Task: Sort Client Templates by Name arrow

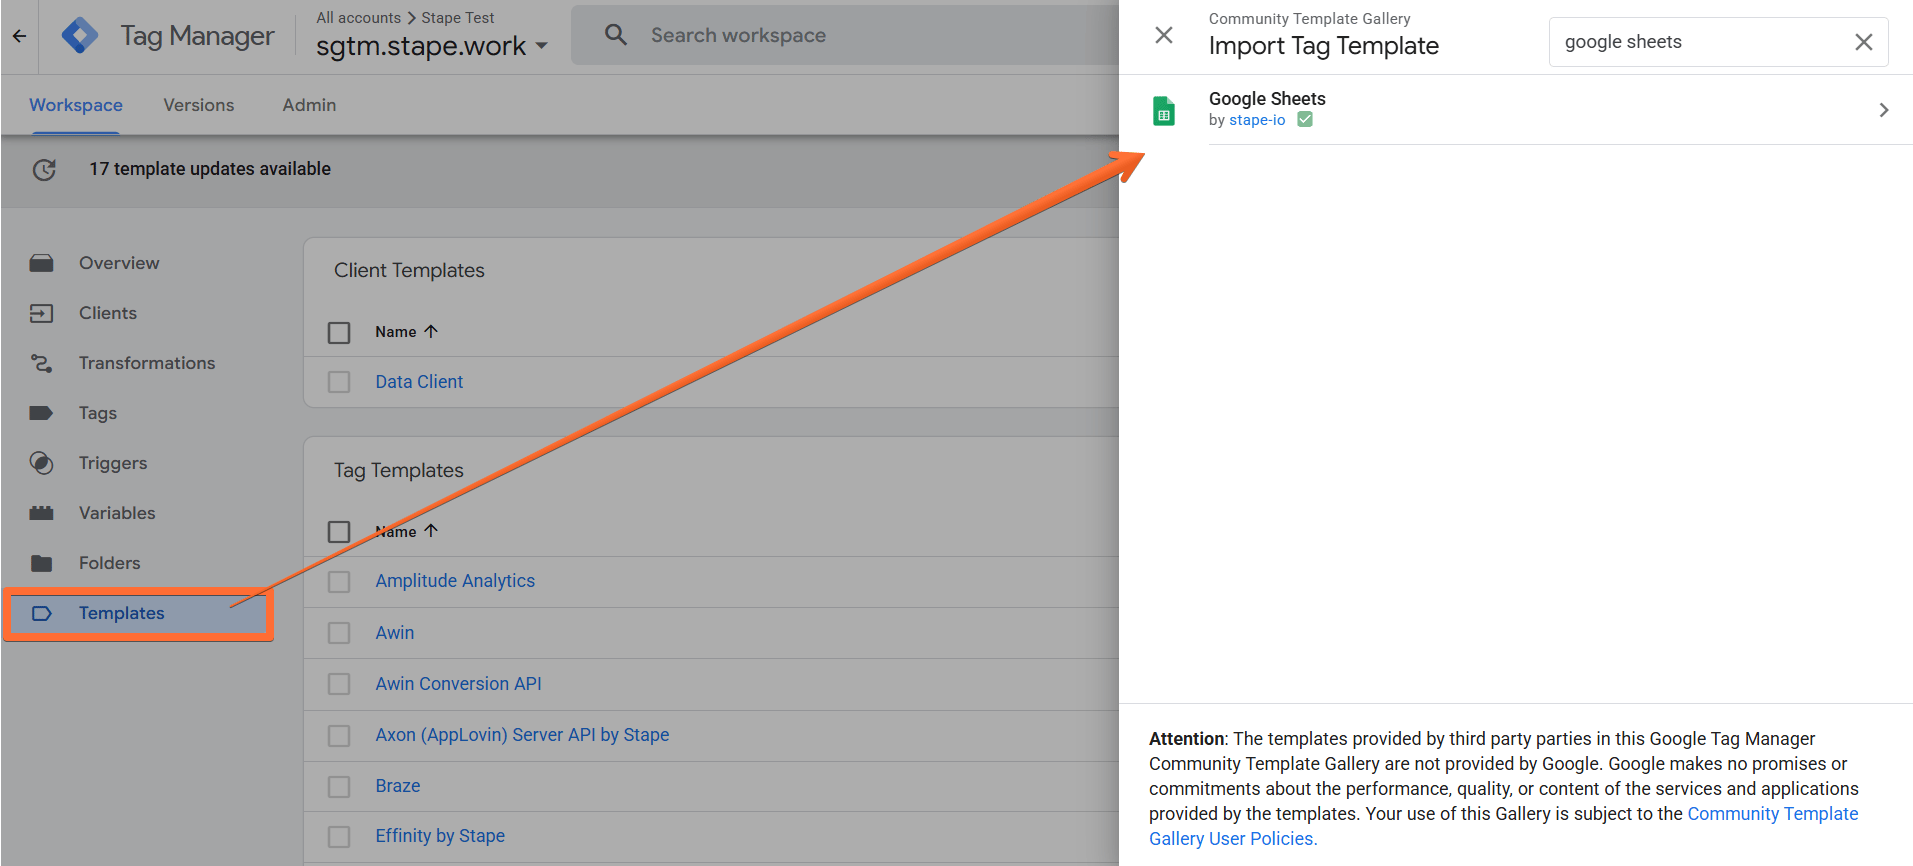Action: 431,331
